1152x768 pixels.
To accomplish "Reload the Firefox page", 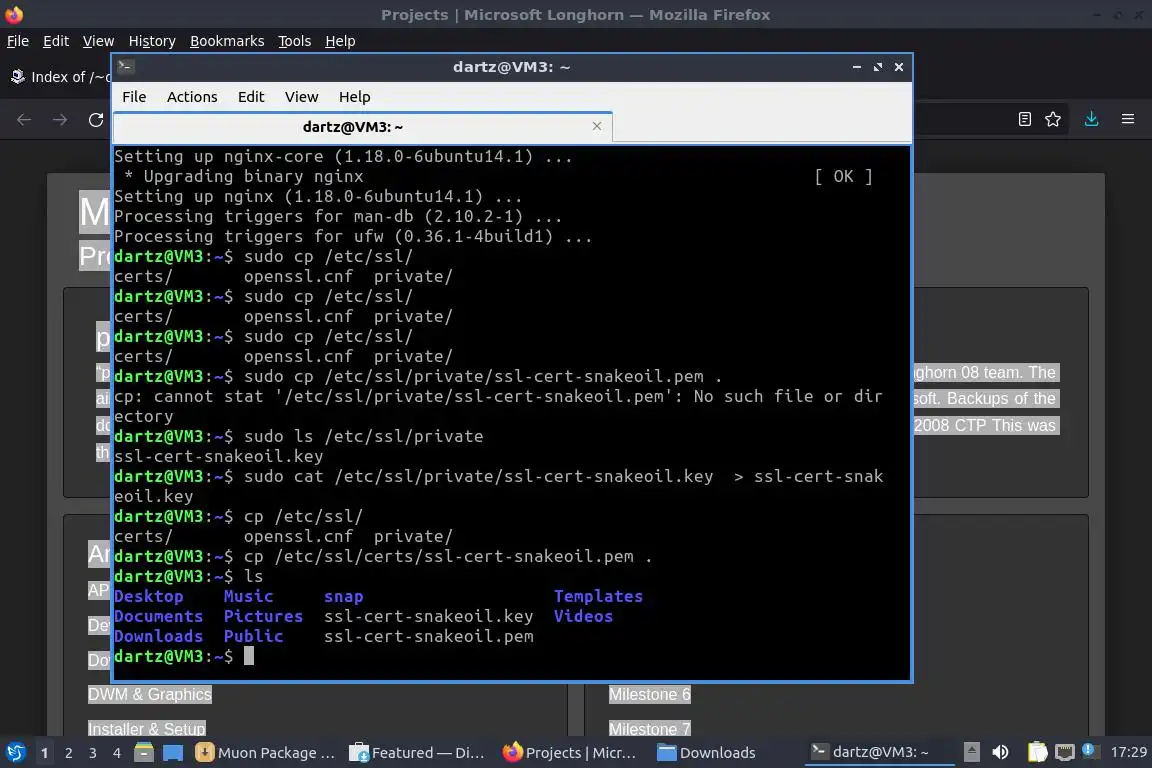I will [x=96, y=119].
